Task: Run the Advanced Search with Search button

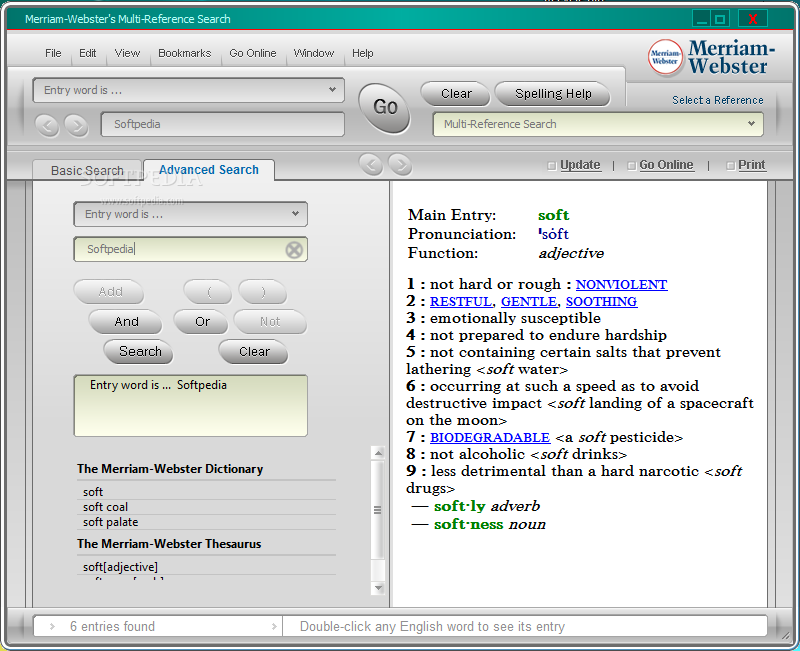Action: (x=139, y=352)
